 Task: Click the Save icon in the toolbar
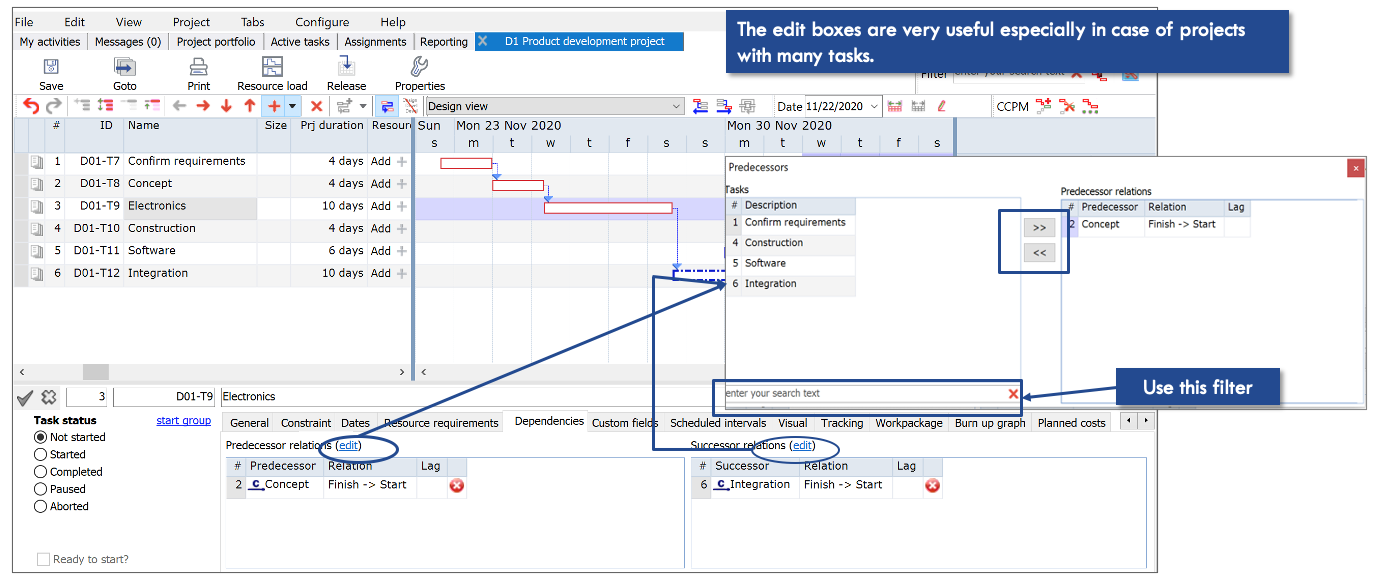click(x=50, y=67)
